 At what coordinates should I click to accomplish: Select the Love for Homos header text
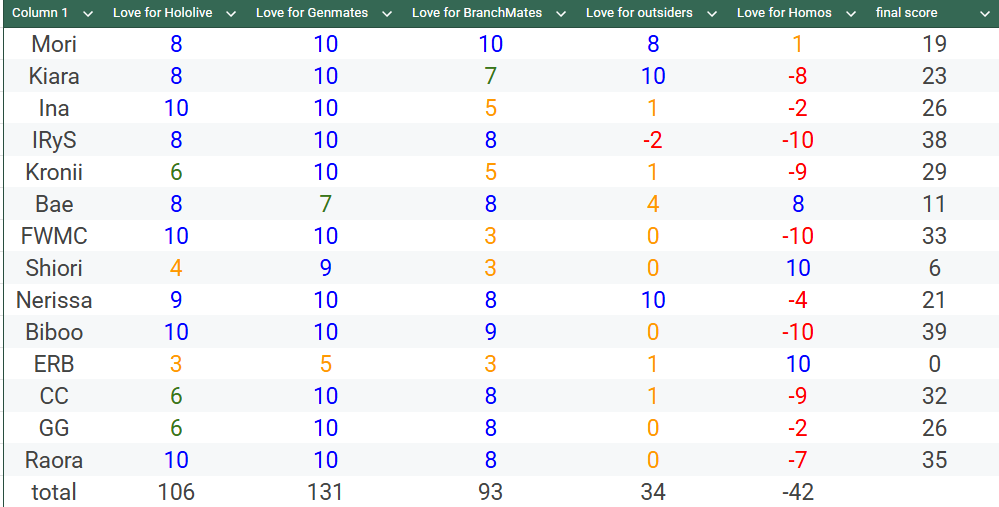784,13
